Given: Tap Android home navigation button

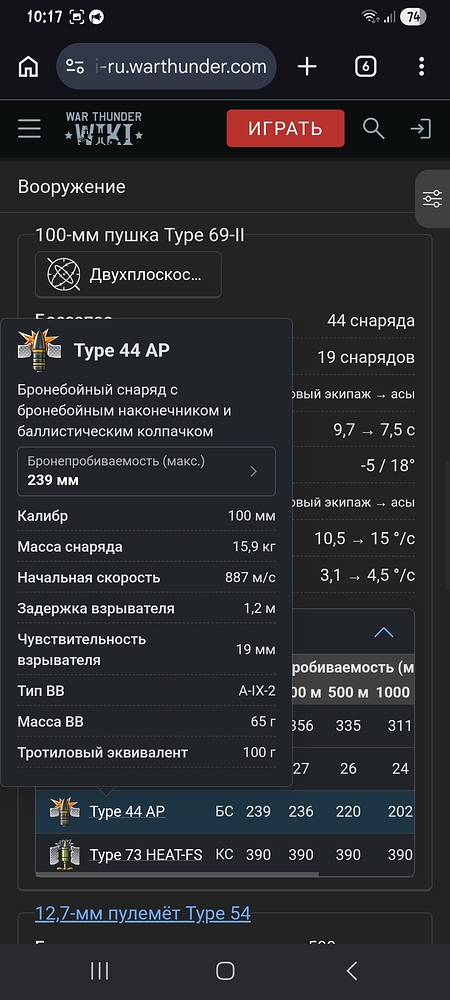Looking at the screenshot, I should pos(225,971).
